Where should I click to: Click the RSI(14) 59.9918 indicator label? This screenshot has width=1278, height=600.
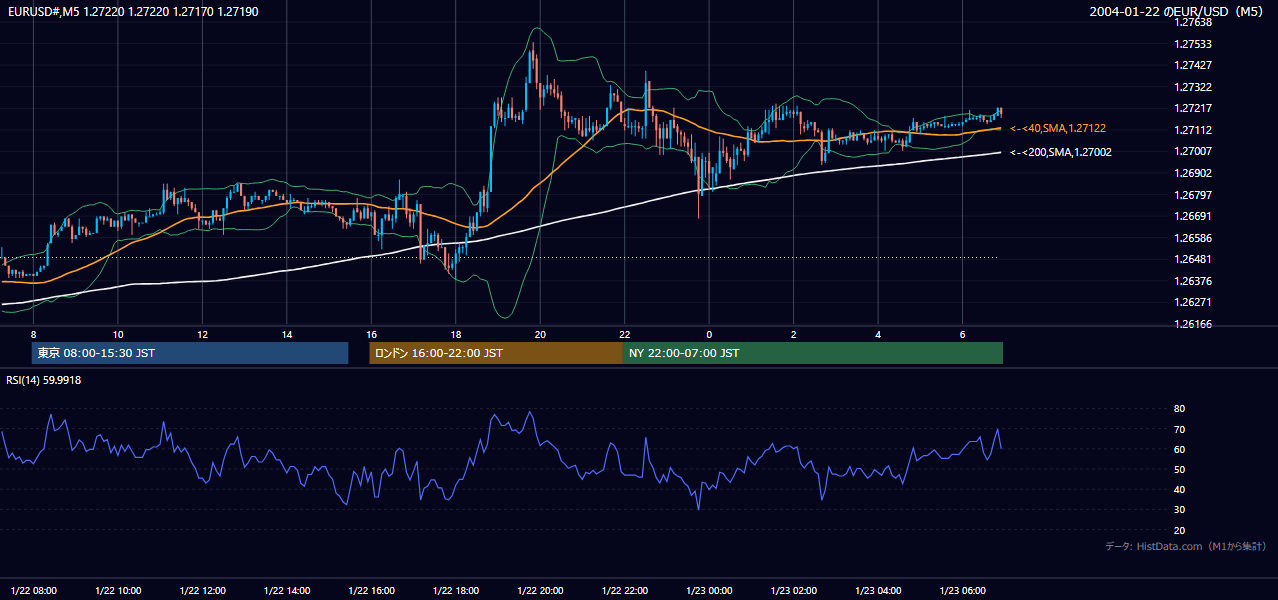[x=44, y=380]
